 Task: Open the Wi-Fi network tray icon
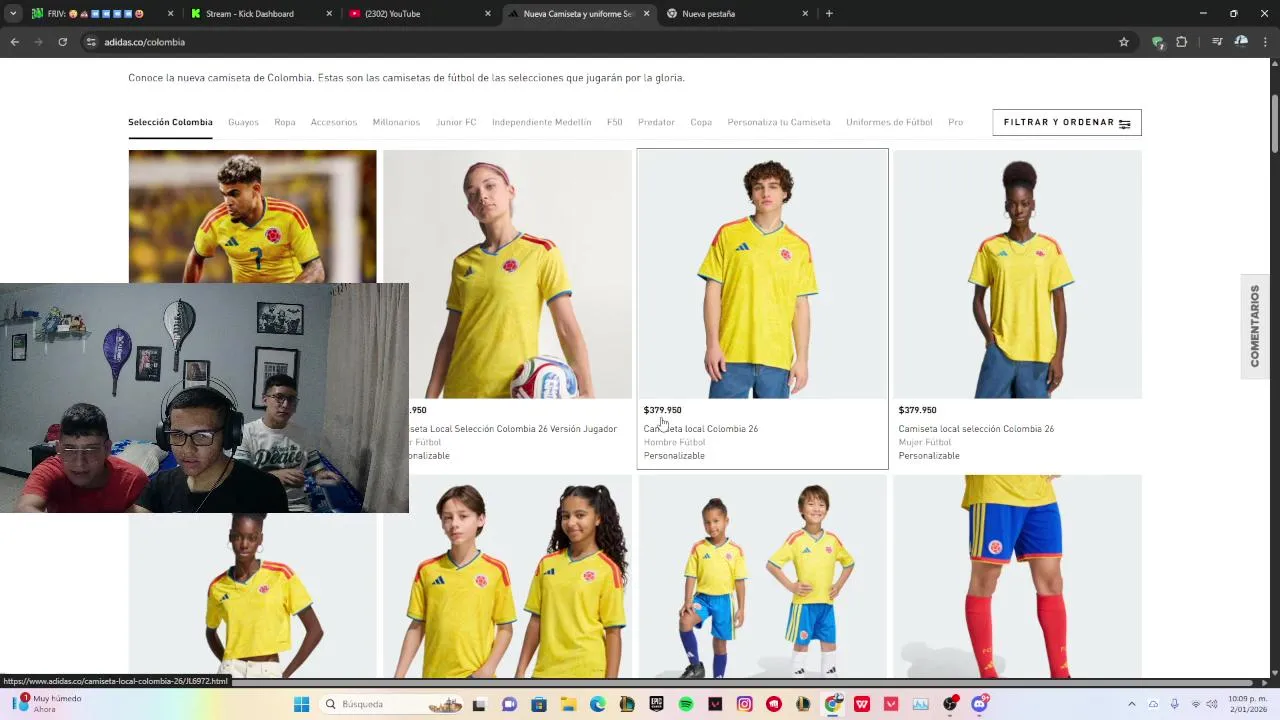[x=1195, y=704]
